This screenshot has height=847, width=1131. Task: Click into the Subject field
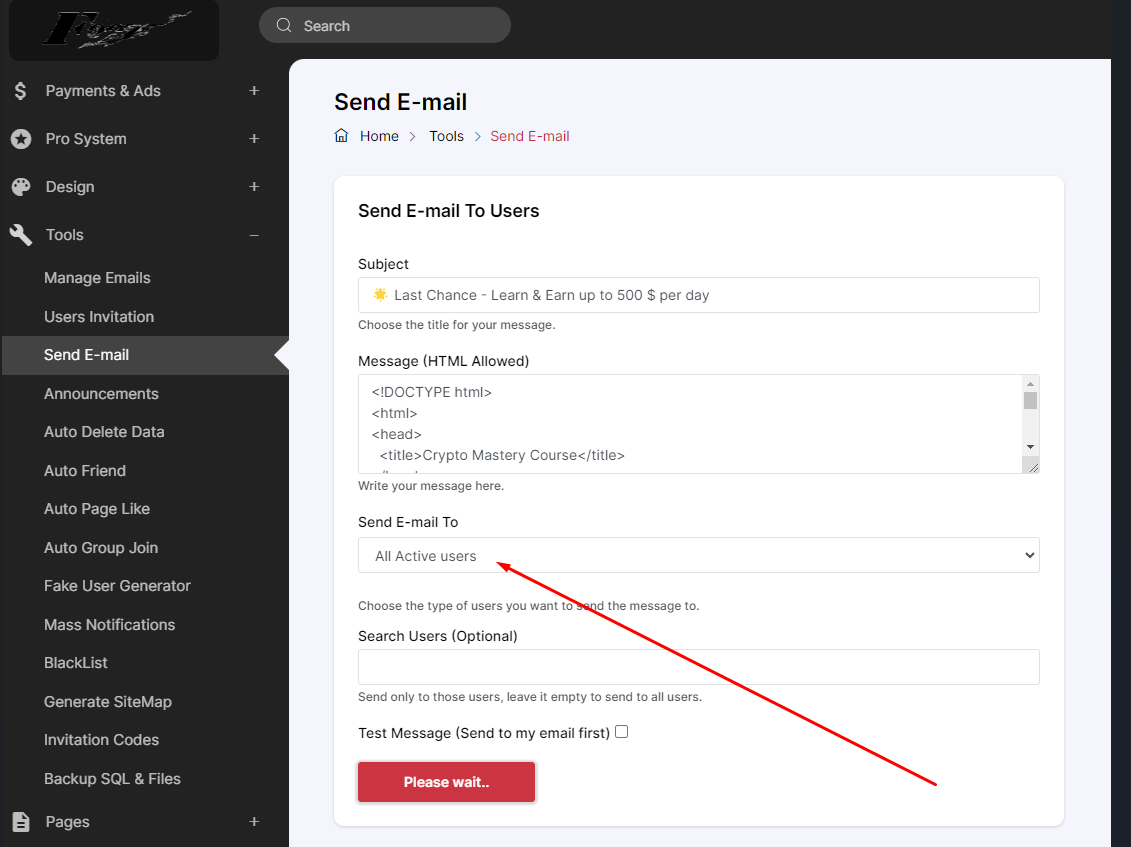pos(698,295)
